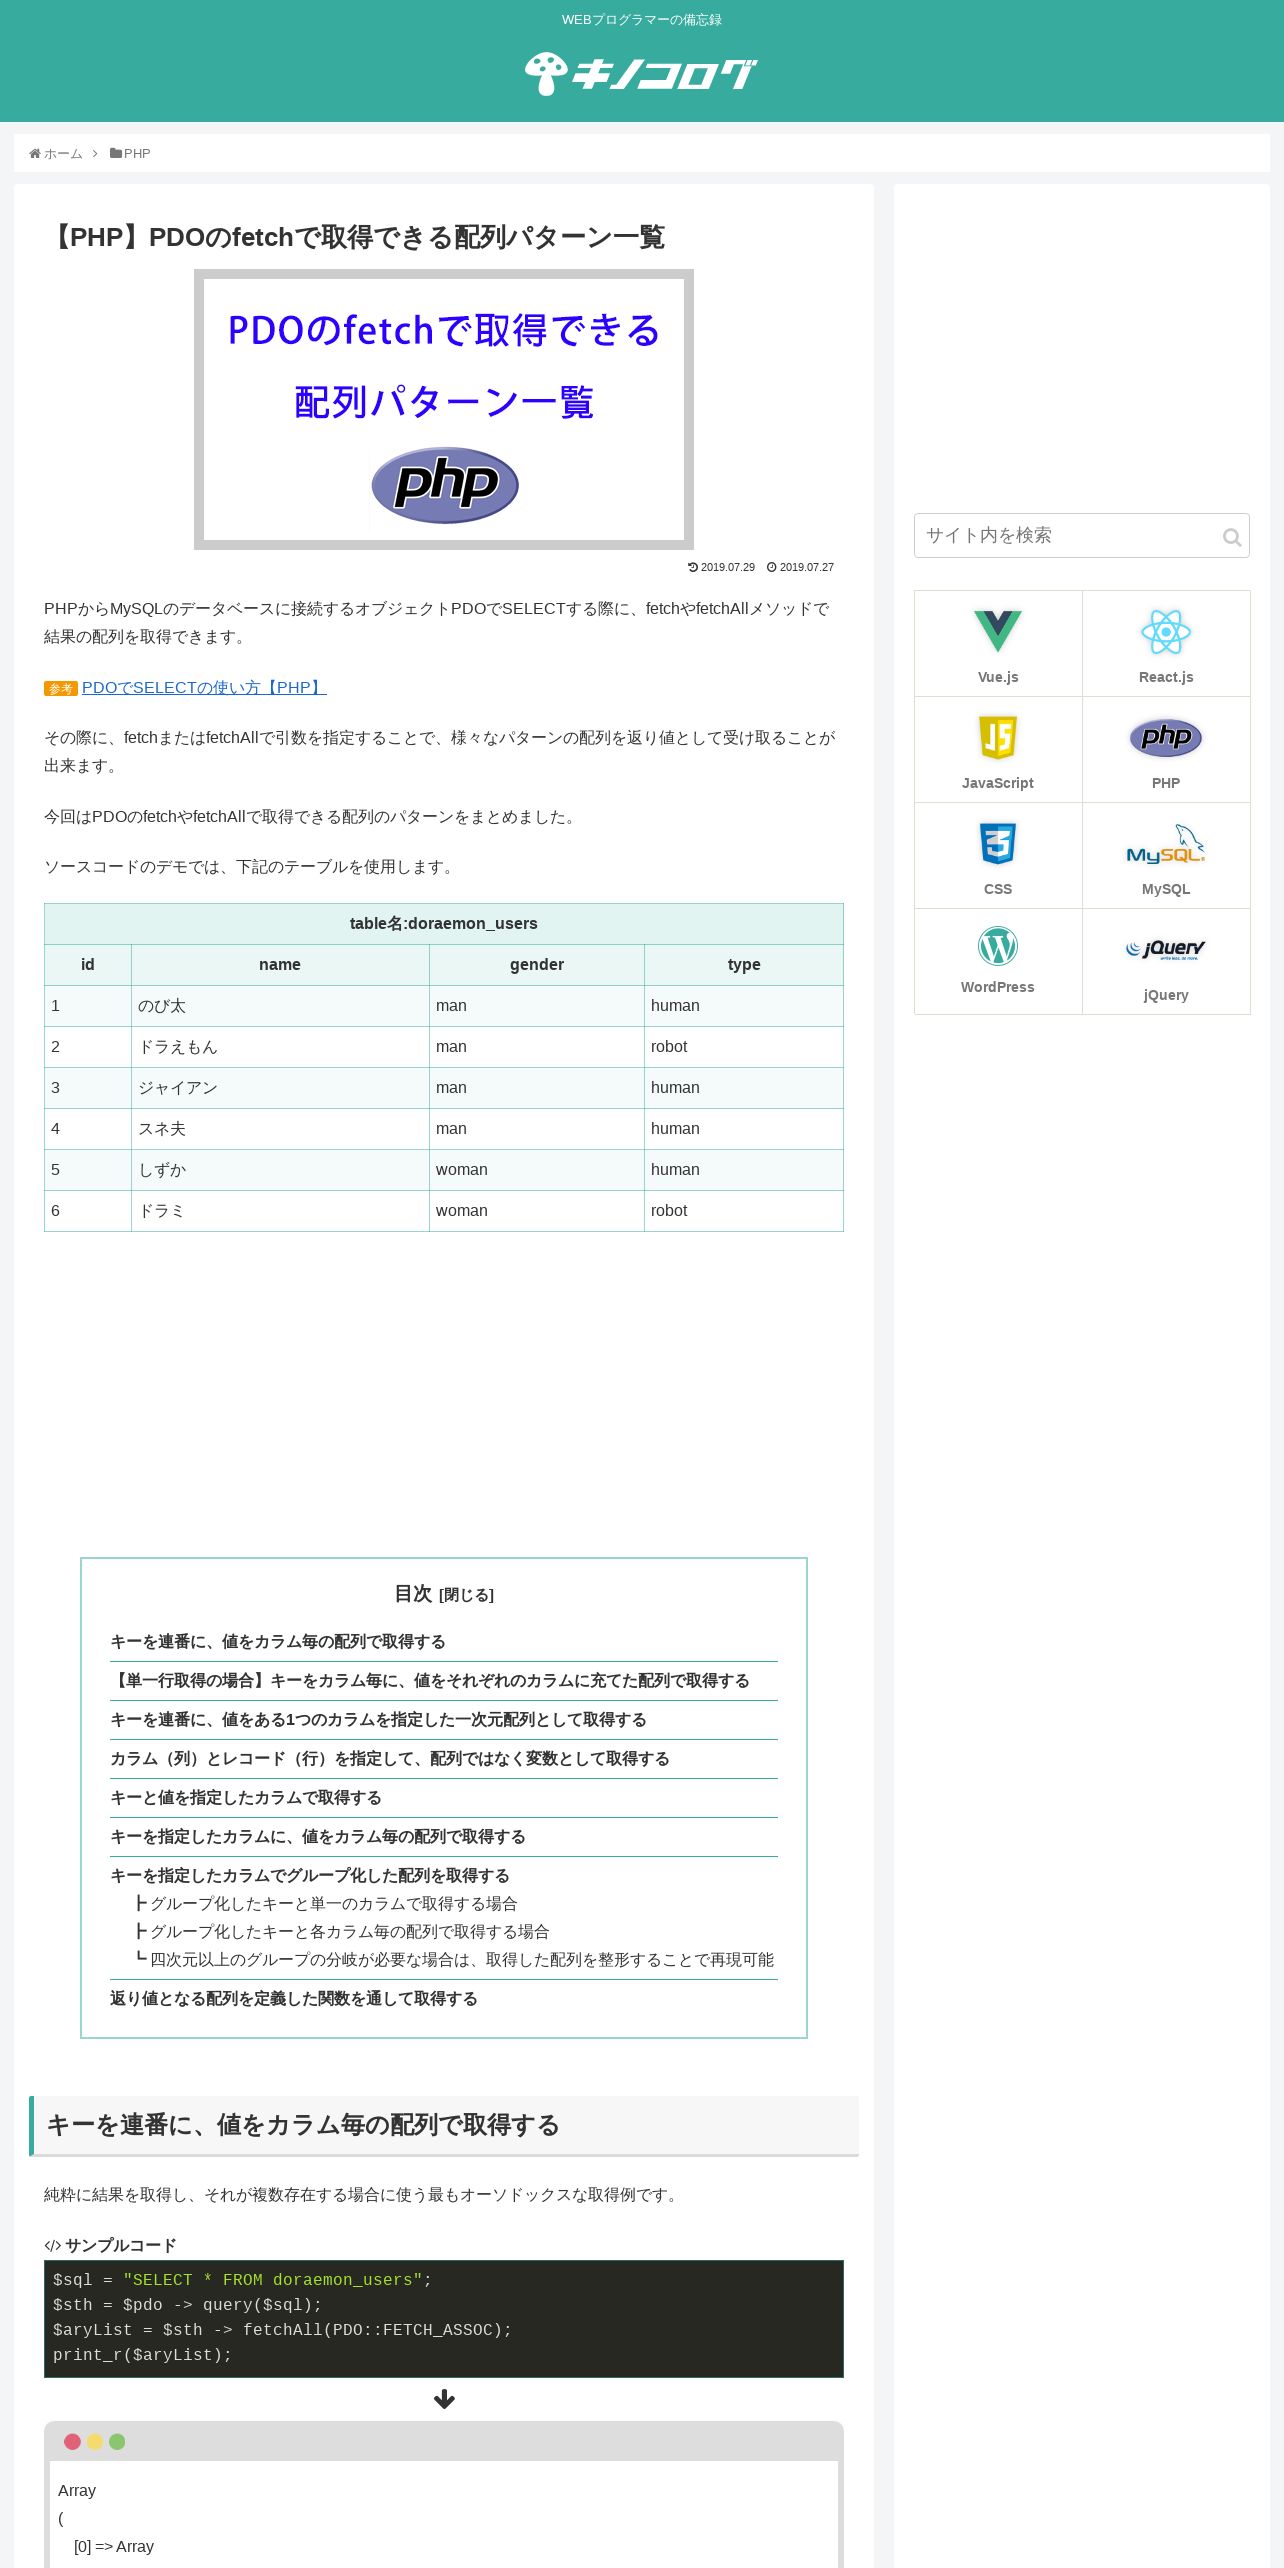Viewport: 1284px width, 2568px height.
Task: Click the PDOのfetch article featured image
Action: tap(444, 409)
